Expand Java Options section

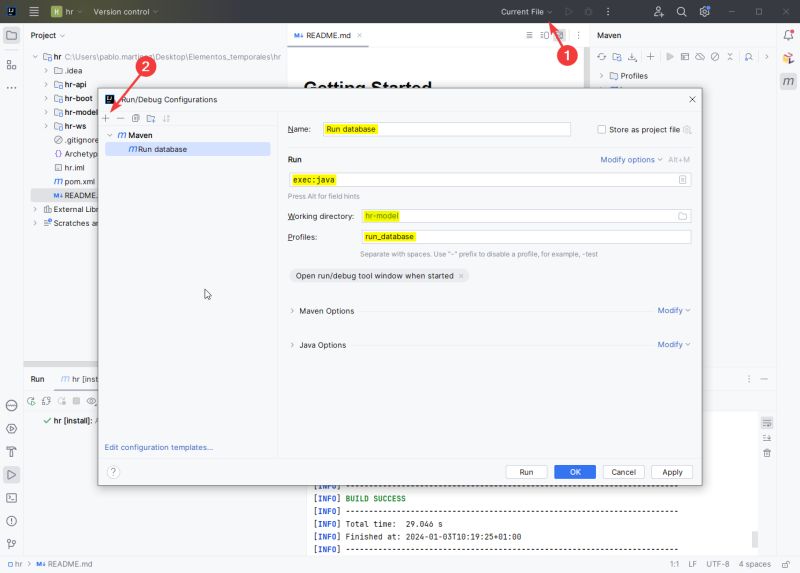292,345
